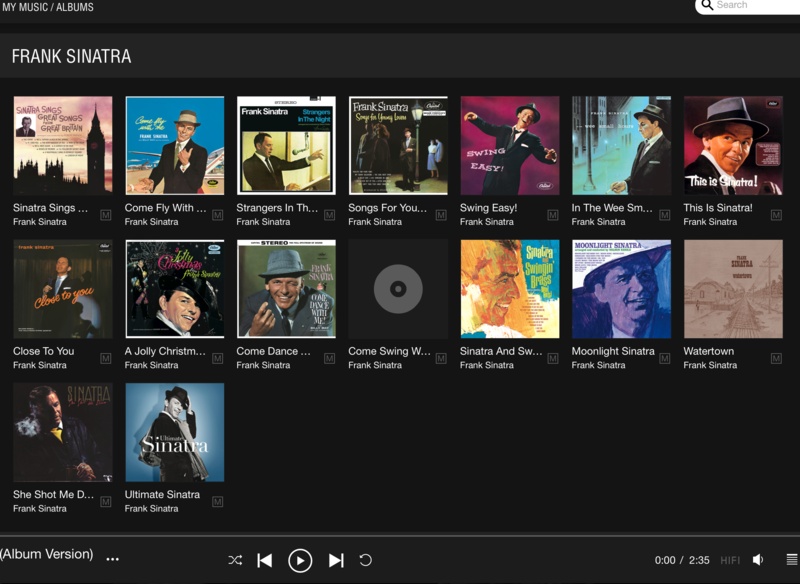Open Strangers In The Night cover art
The height and width of the screenshot is (584, 800).
286,145
